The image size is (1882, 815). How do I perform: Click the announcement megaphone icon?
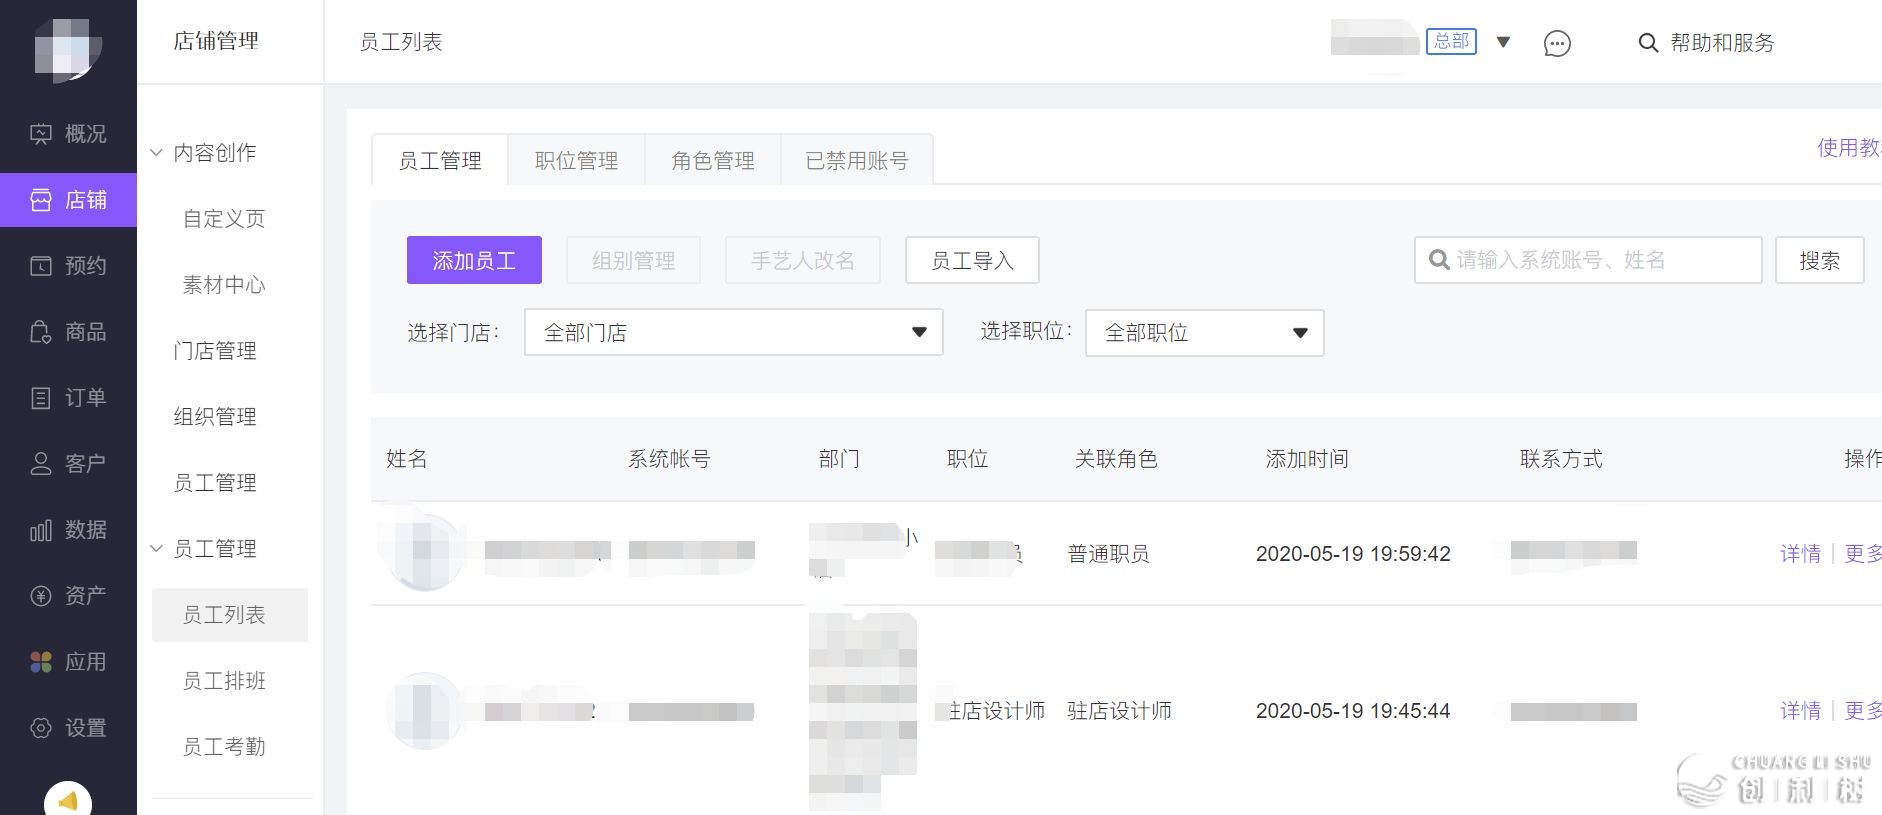coord(68,801)
